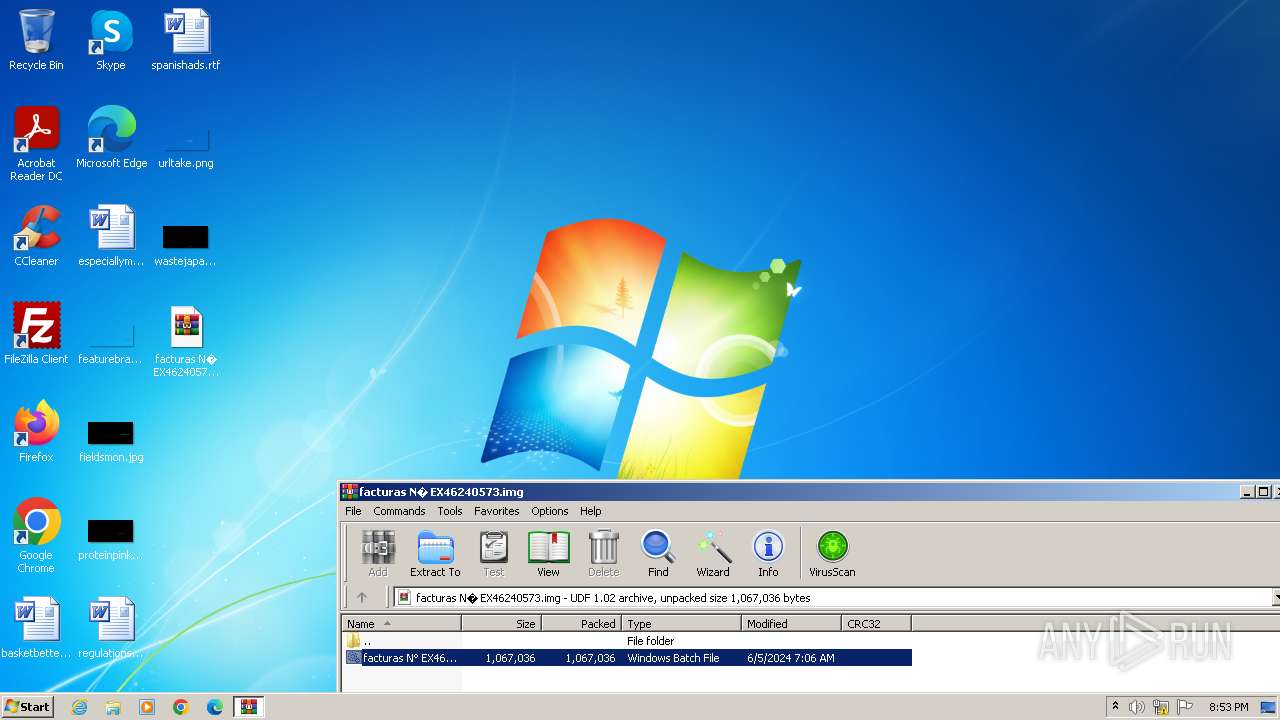Select the Recycle Bin desktop icon
The width and height of the screenshot is (1280, 720).
36,40
